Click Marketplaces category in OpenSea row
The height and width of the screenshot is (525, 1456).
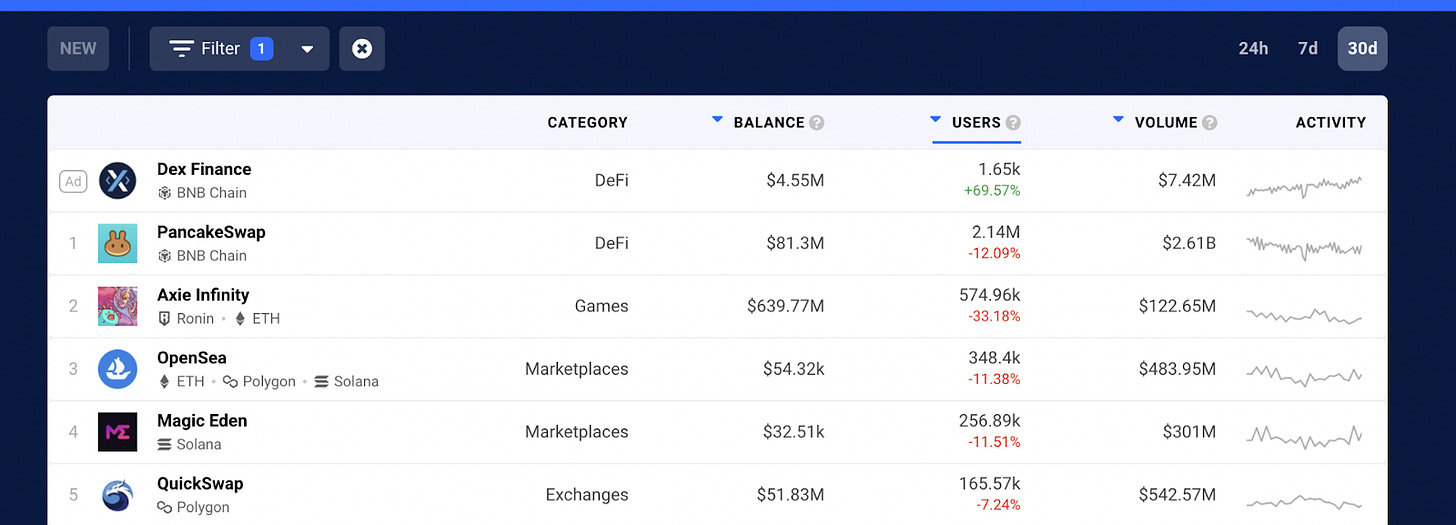point(577,369)
